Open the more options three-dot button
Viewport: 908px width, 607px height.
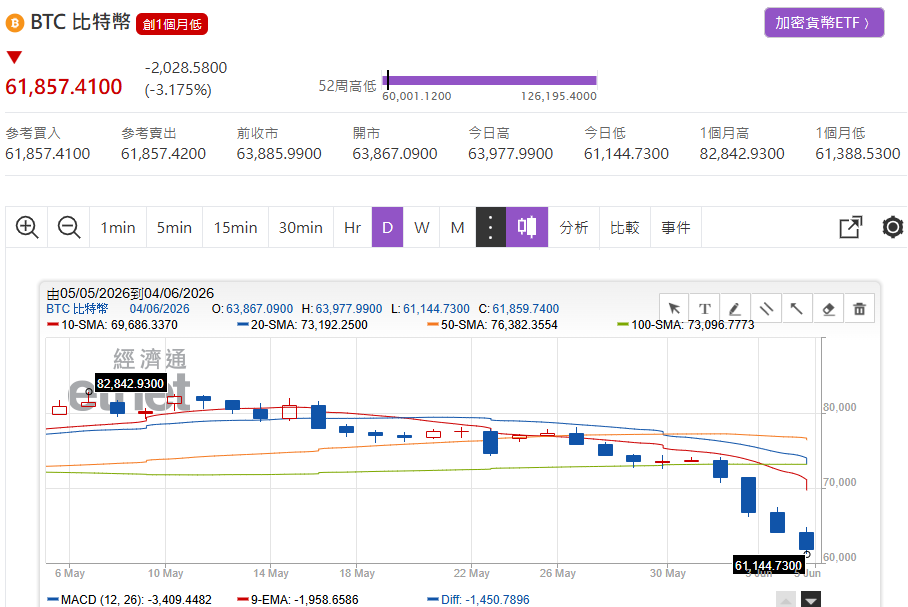pyautogui.click(x=490, y=227)
